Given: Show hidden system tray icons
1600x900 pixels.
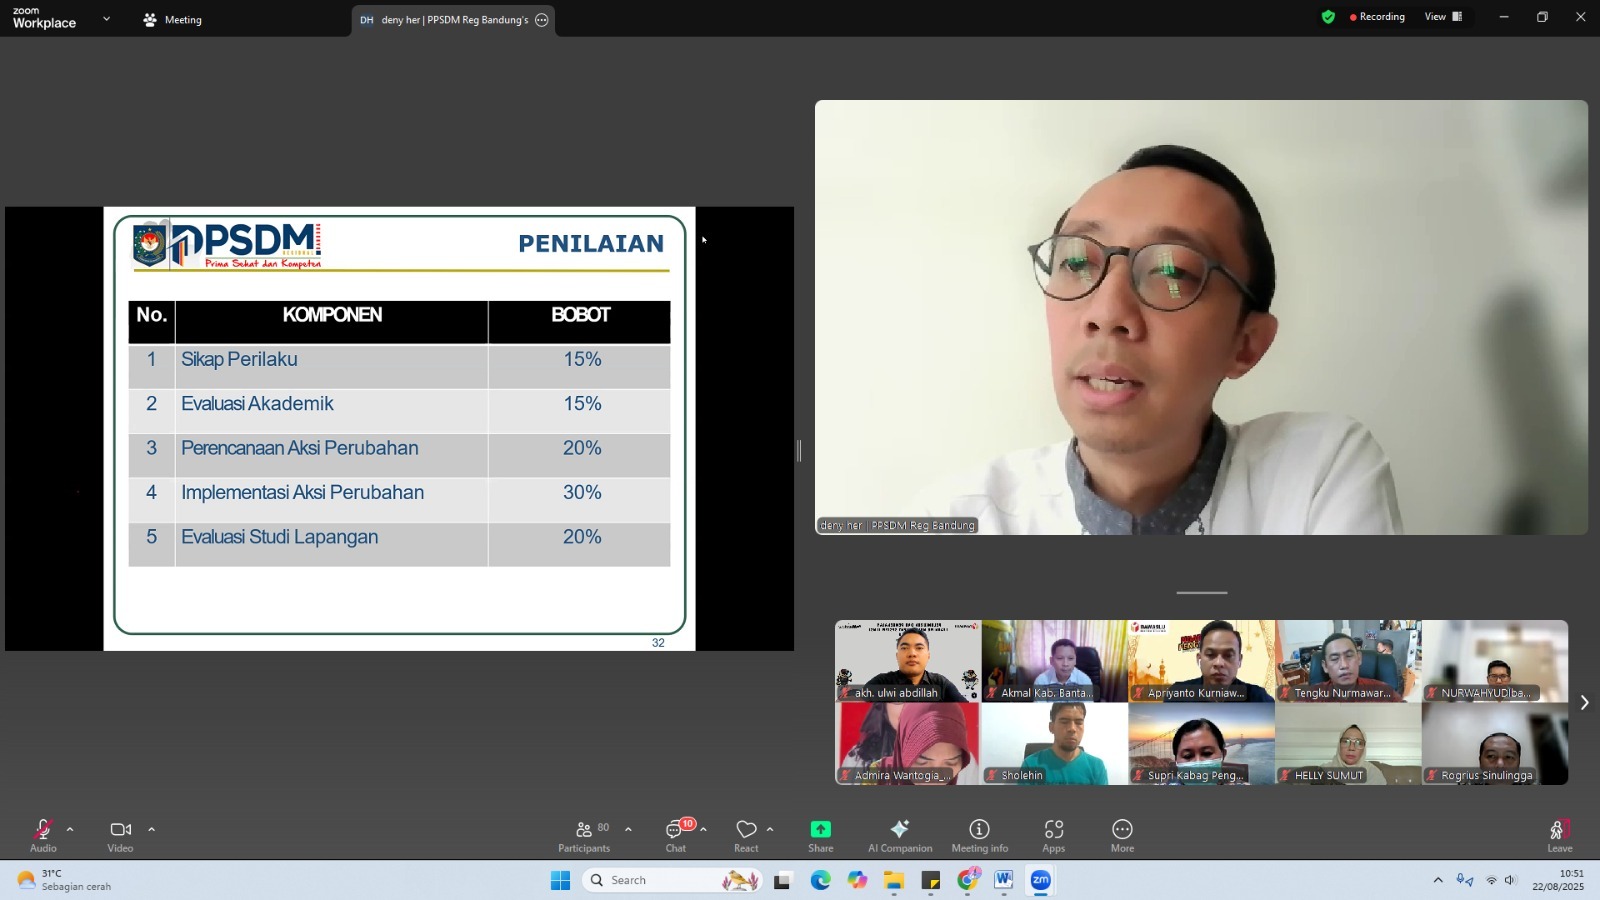Looking at the screenshot, I should (1437, 881).
